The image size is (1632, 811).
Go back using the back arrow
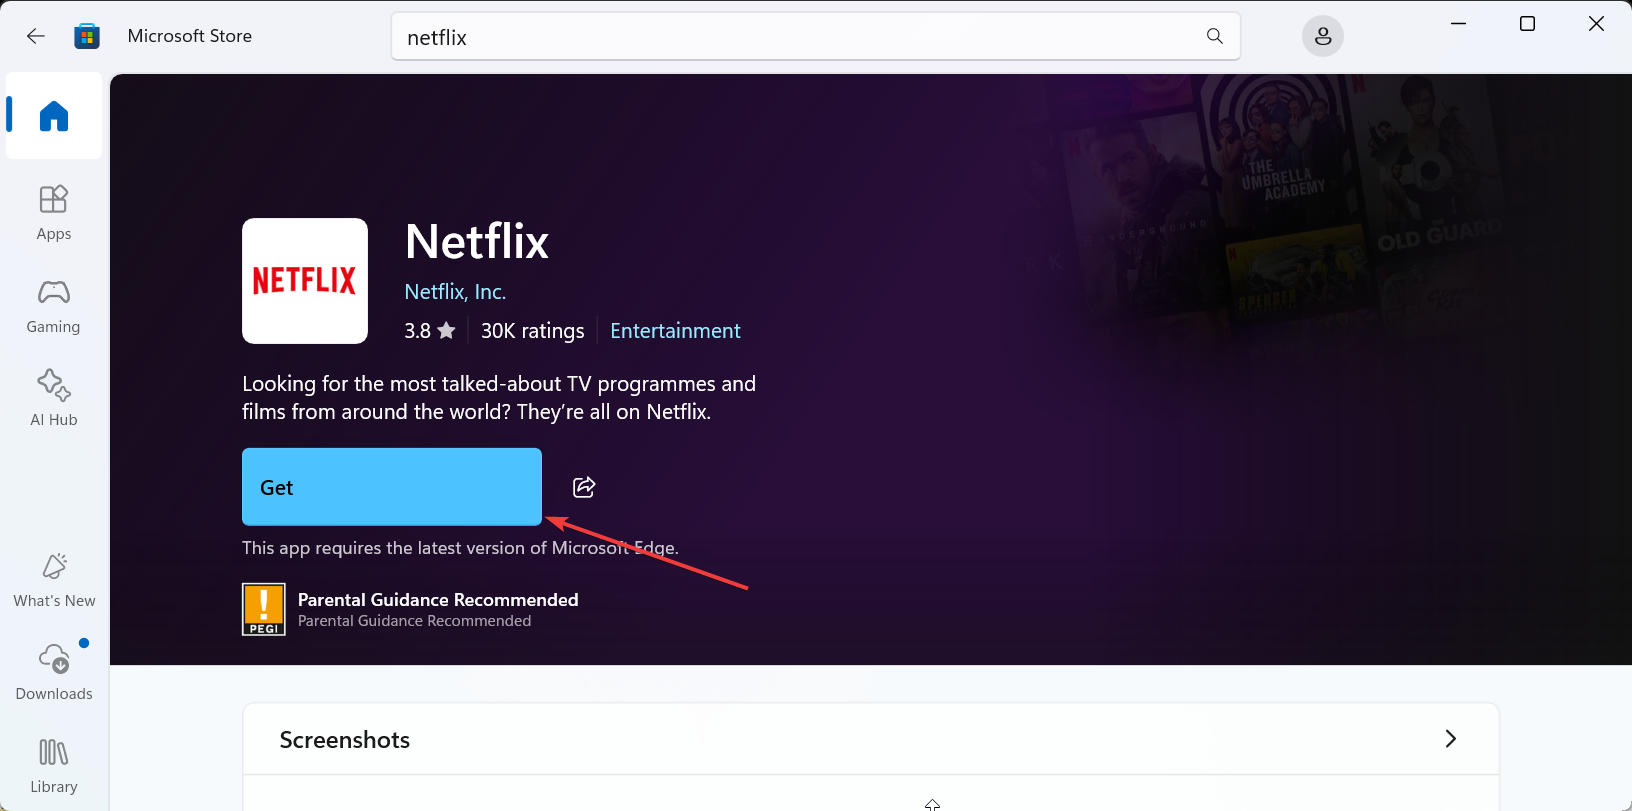click(36, 36)
